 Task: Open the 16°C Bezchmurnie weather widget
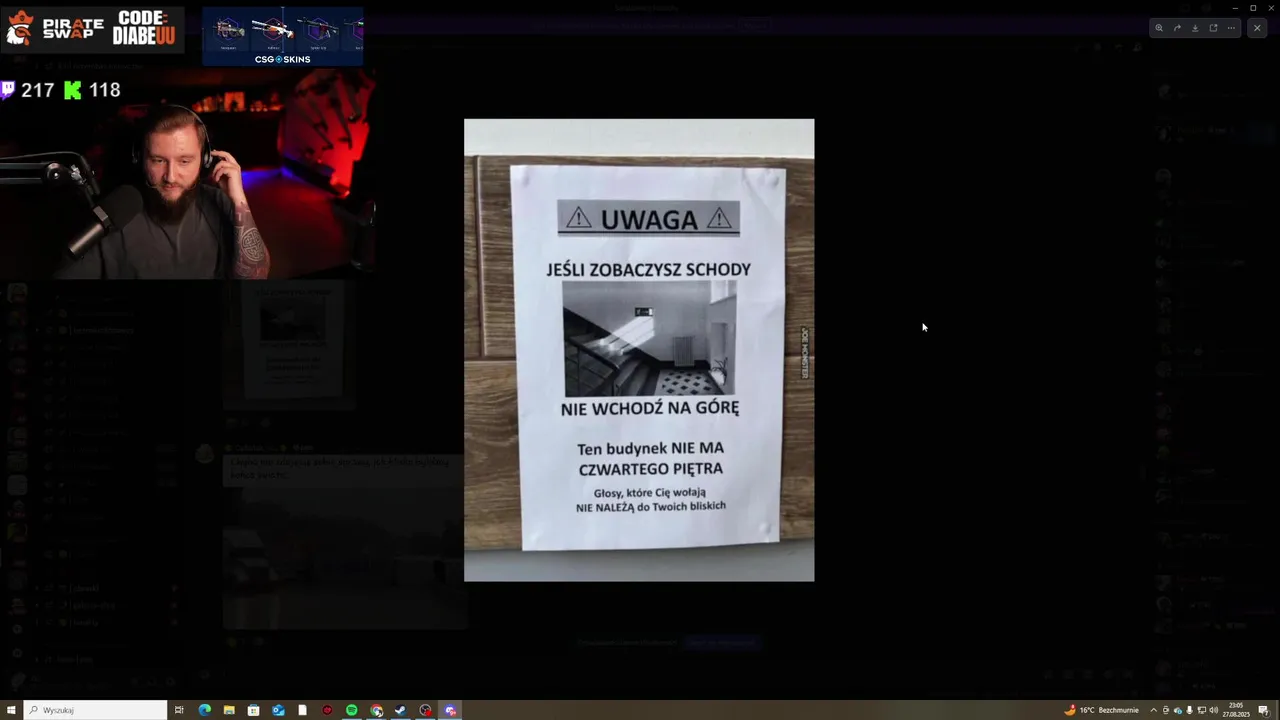(x=1101, y=710)
